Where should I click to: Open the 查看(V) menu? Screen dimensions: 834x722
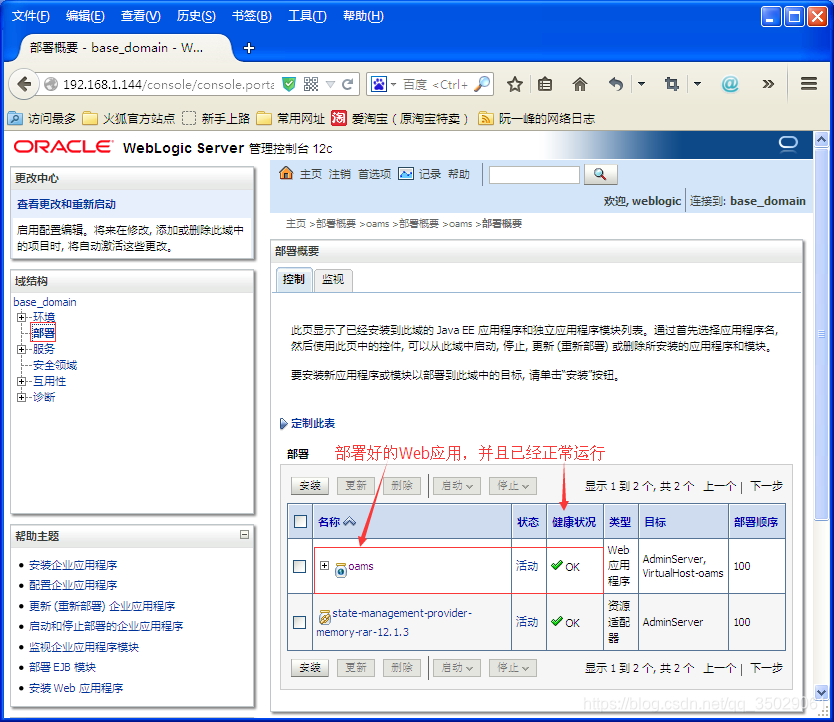click(140, 16)
